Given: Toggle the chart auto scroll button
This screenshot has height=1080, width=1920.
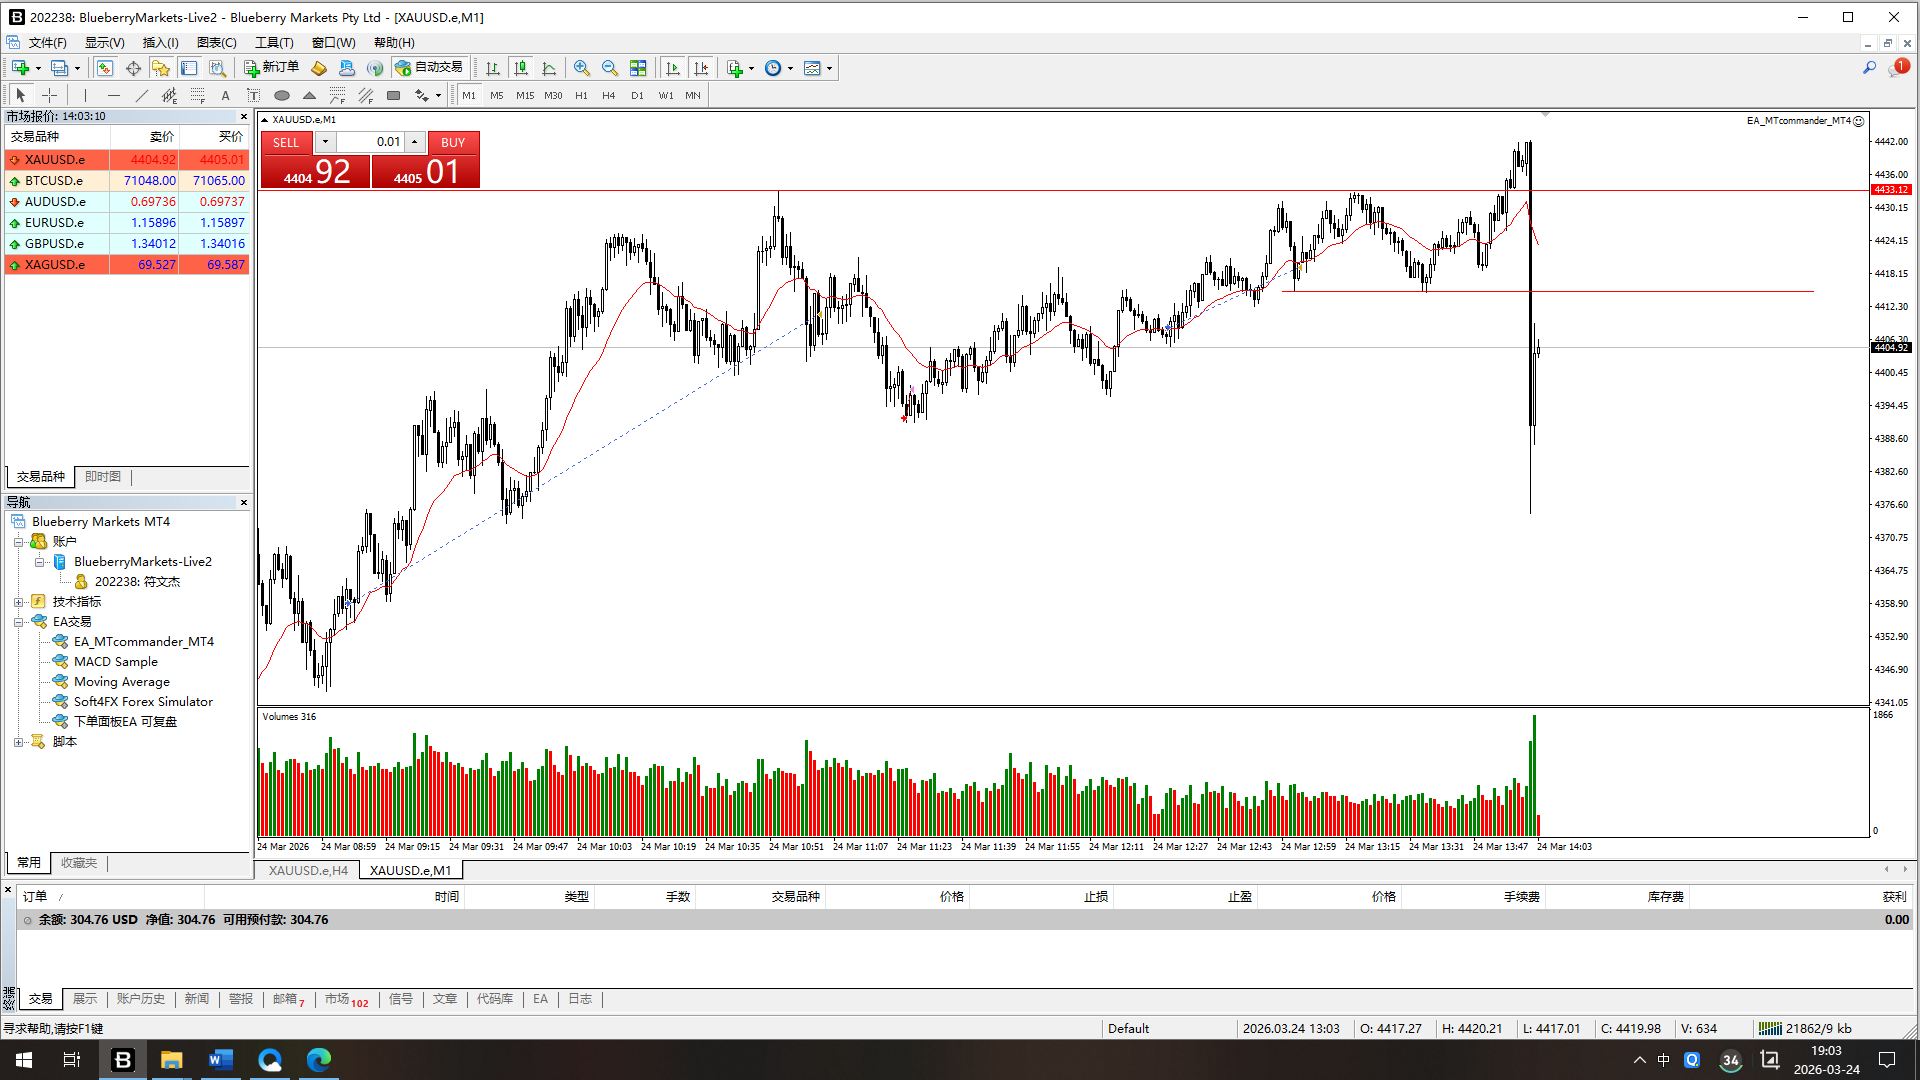Looking at the screenshot, I should 673,68.
